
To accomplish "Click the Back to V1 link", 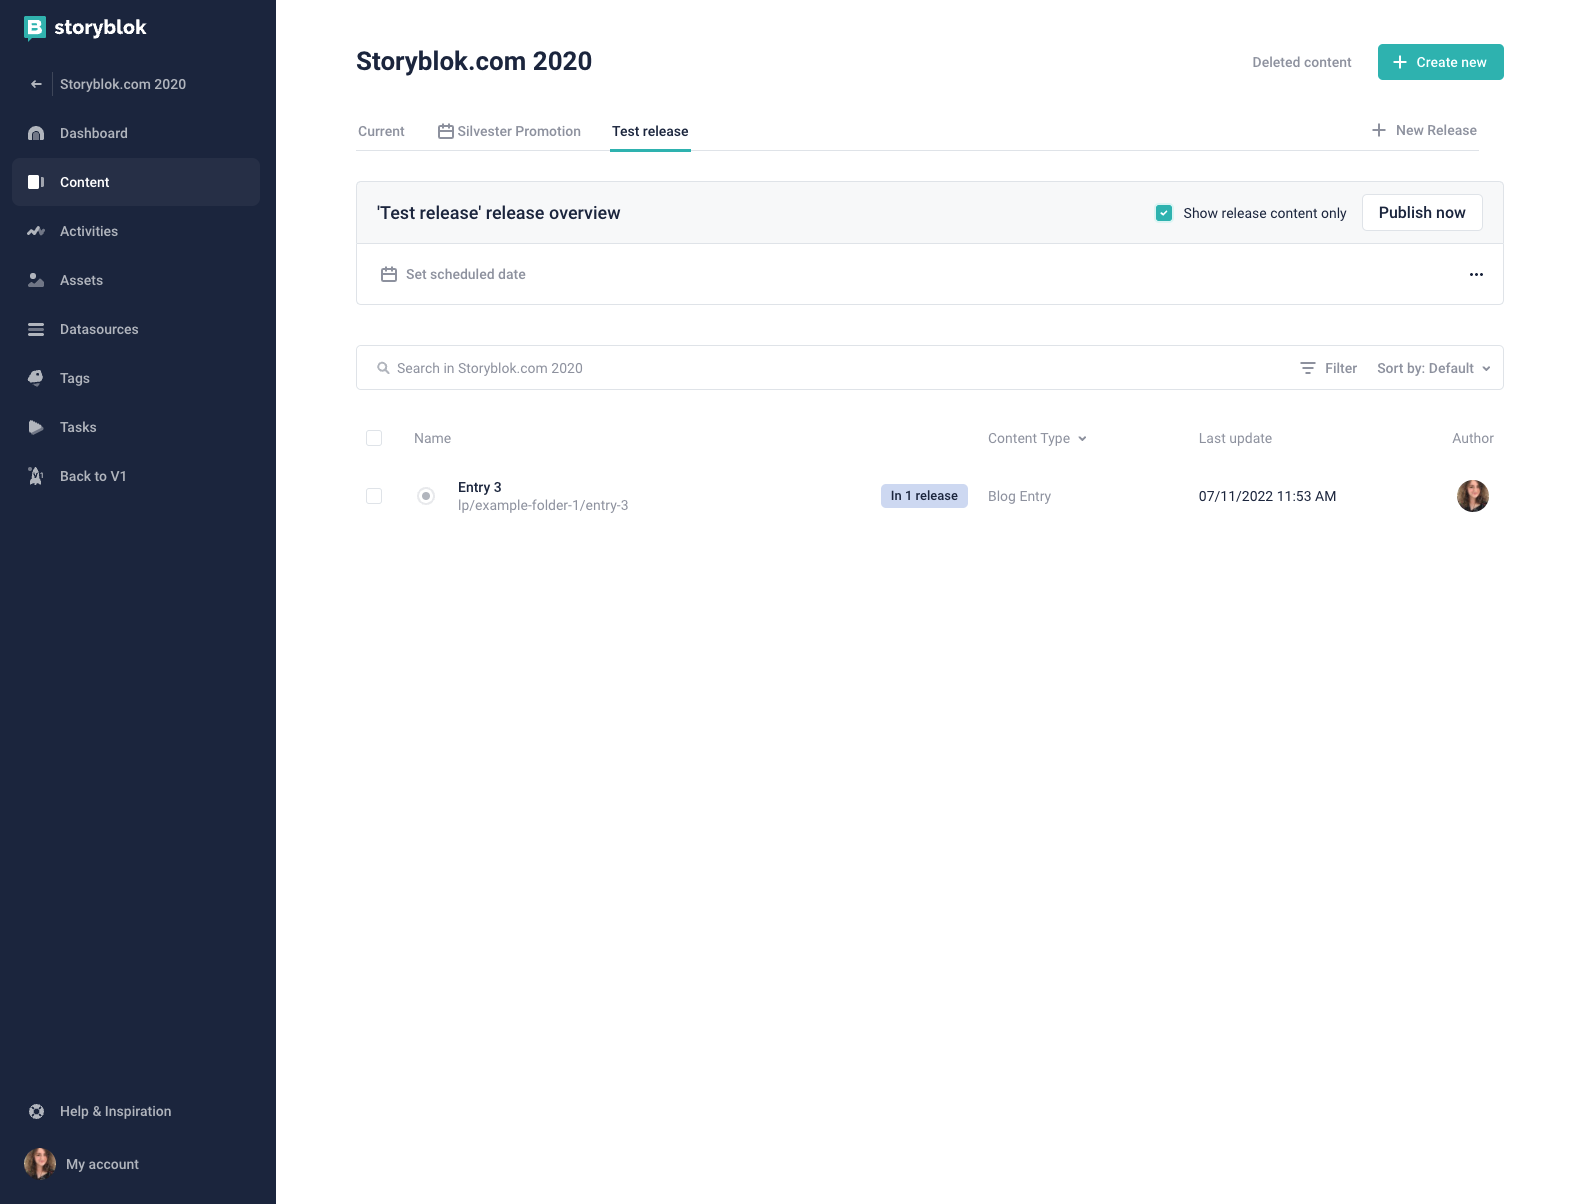I will 136,476.
